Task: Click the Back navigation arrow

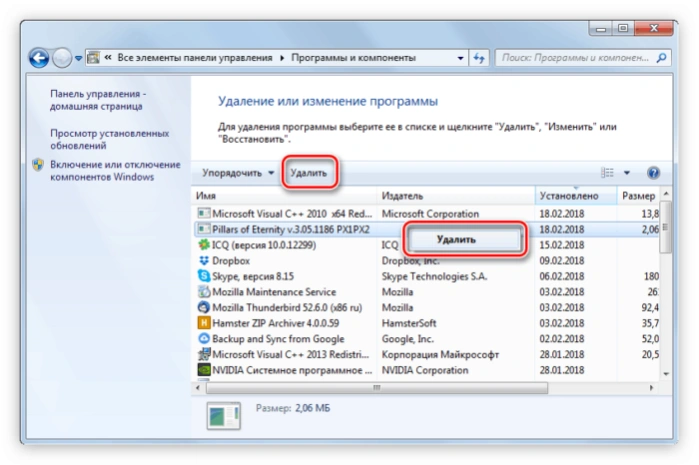Action: (x=39, y=58)
